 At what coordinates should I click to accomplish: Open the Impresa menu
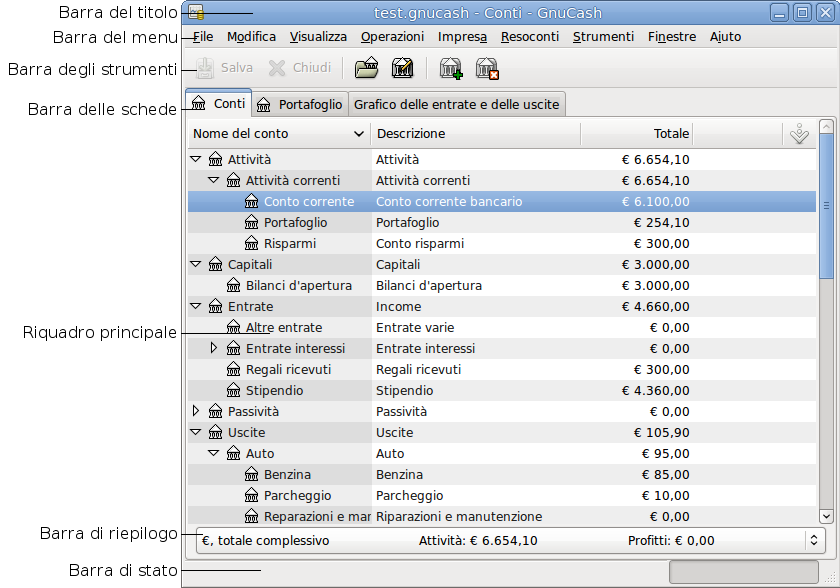(462, 37)
